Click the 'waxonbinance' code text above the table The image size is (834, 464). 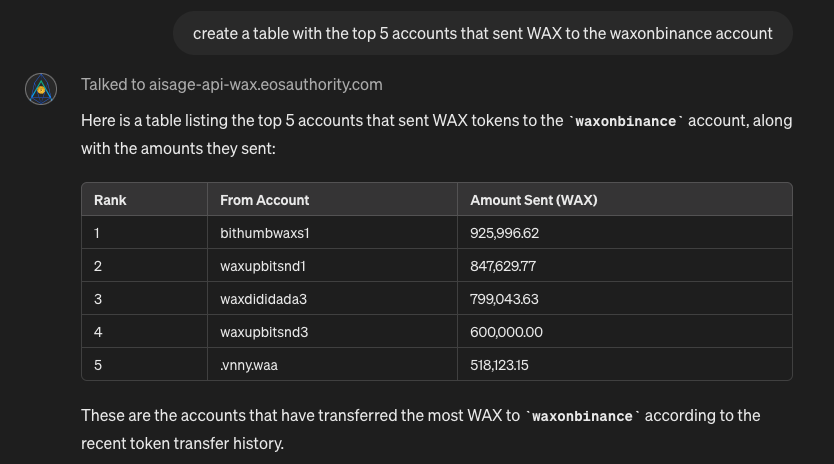tap(625, 121)
